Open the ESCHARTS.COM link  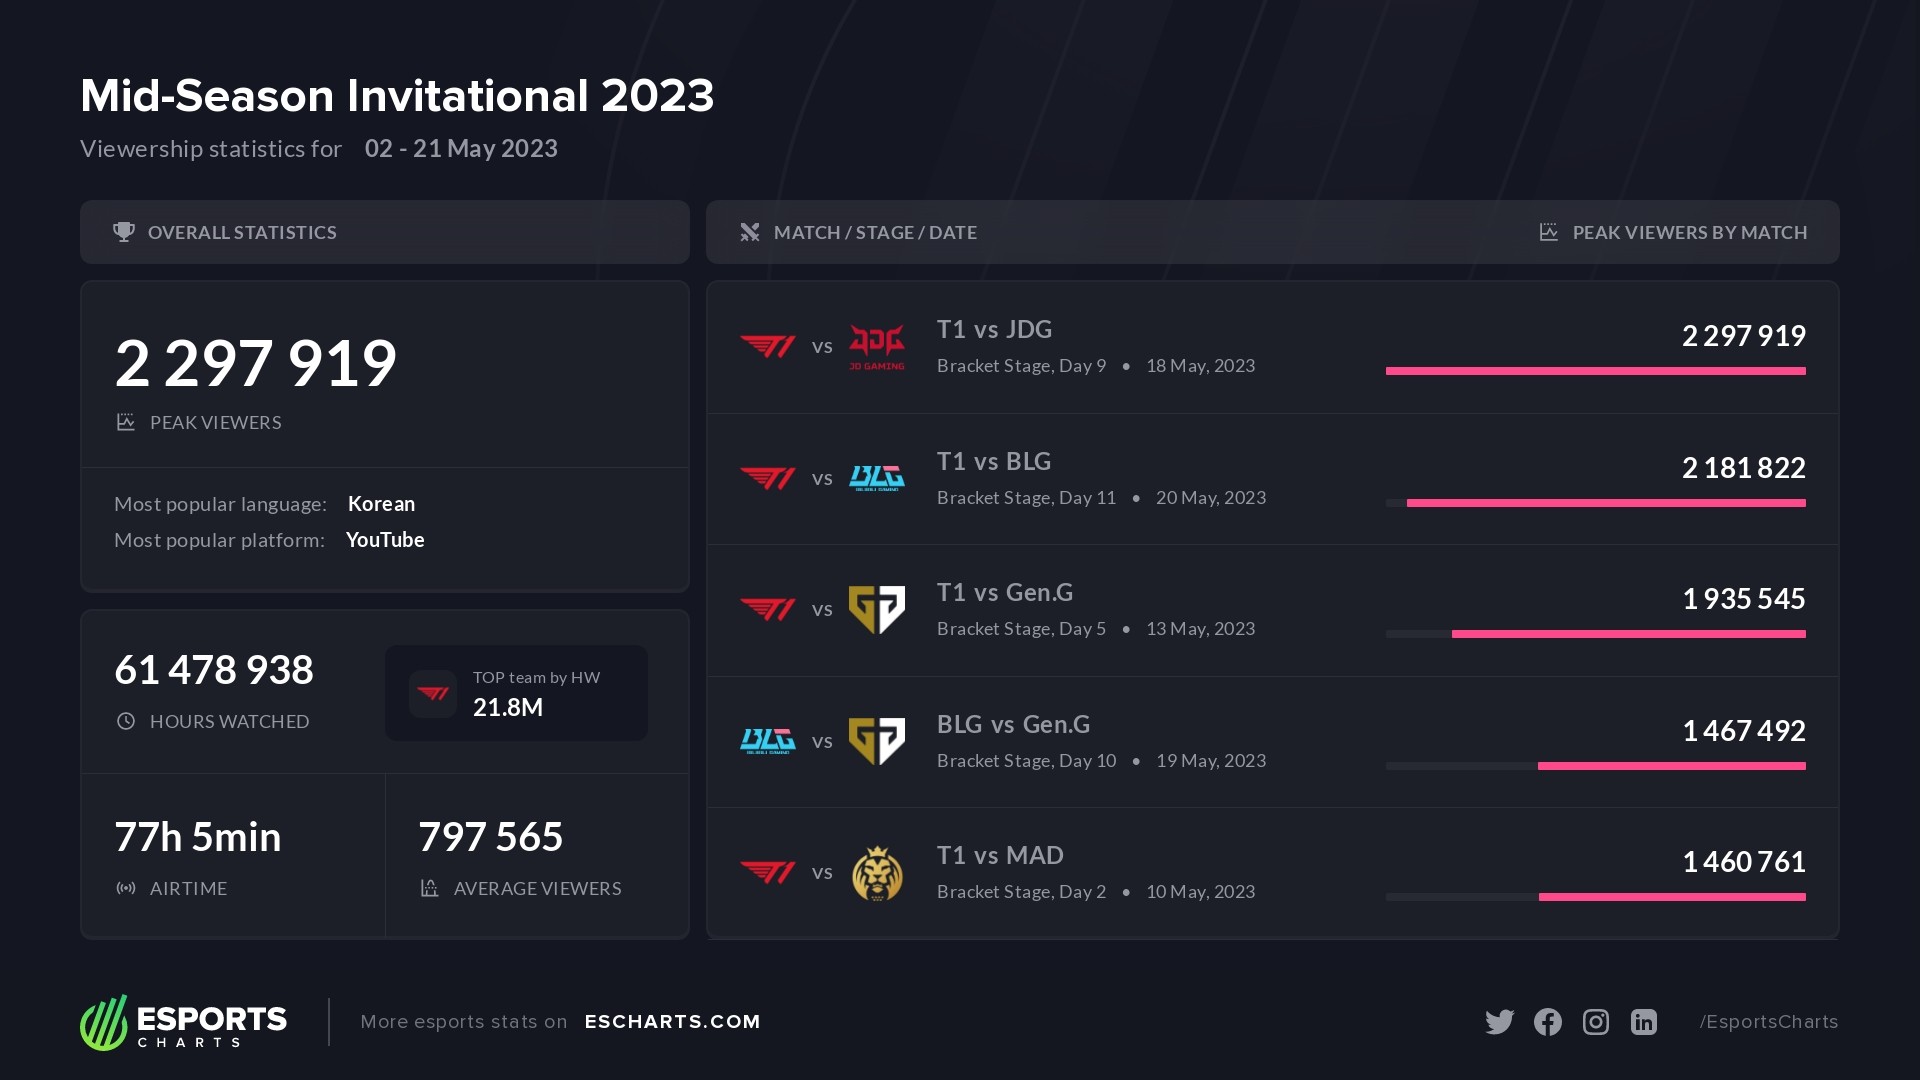coord(672,1022)
